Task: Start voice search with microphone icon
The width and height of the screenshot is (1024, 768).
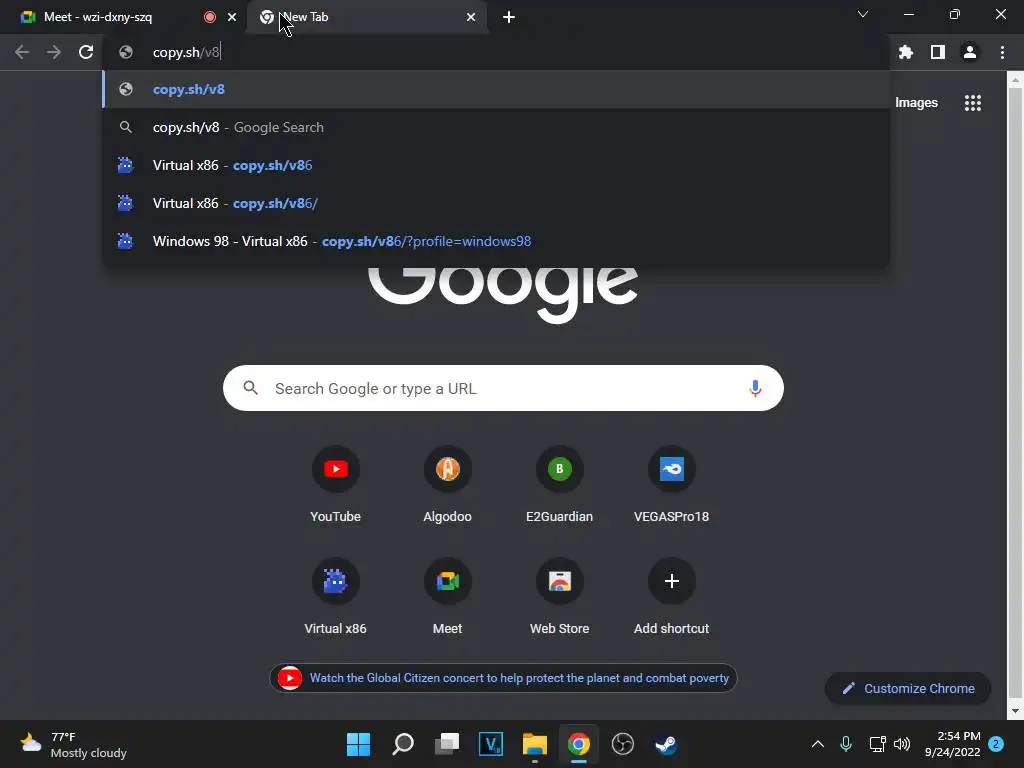Action: pos(755,389)
